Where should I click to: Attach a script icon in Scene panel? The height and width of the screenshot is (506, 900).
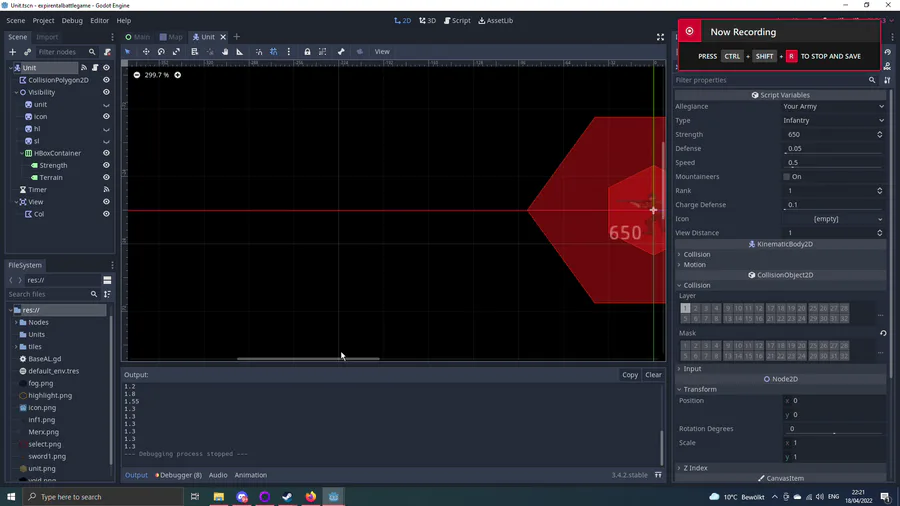pyautogui.click(x=107, y=52)
